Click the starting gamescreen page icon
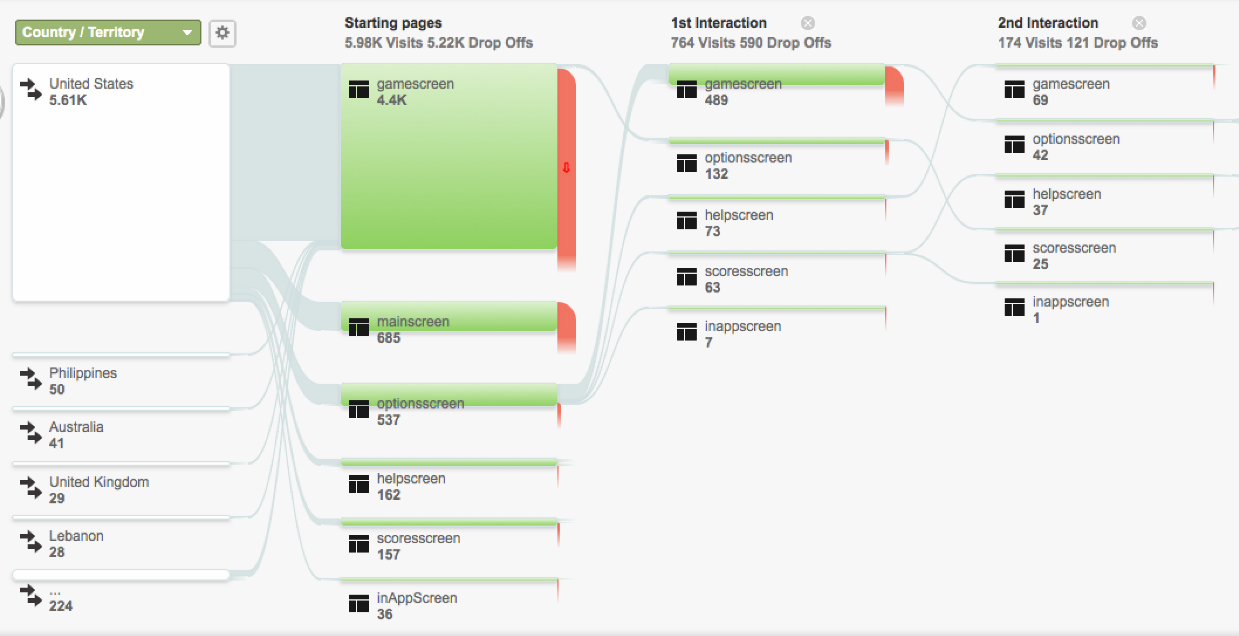Image resolution: width=1239 pixels, height=636 pixels. point(359,90)
